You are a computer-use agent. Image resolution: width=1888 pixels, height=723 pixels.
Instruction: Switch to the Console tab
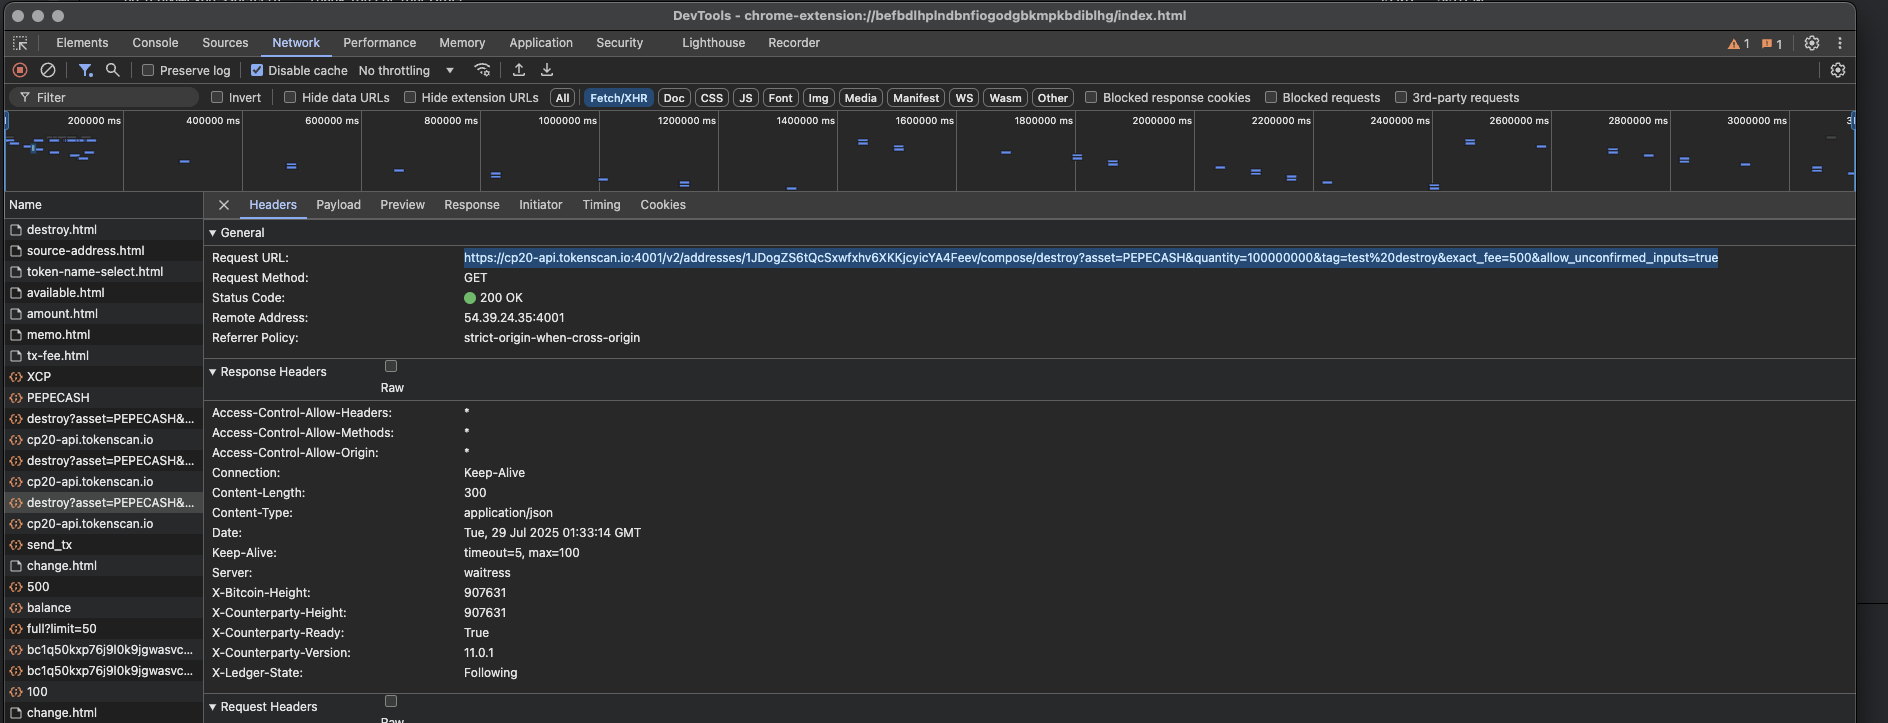(155, 43)
